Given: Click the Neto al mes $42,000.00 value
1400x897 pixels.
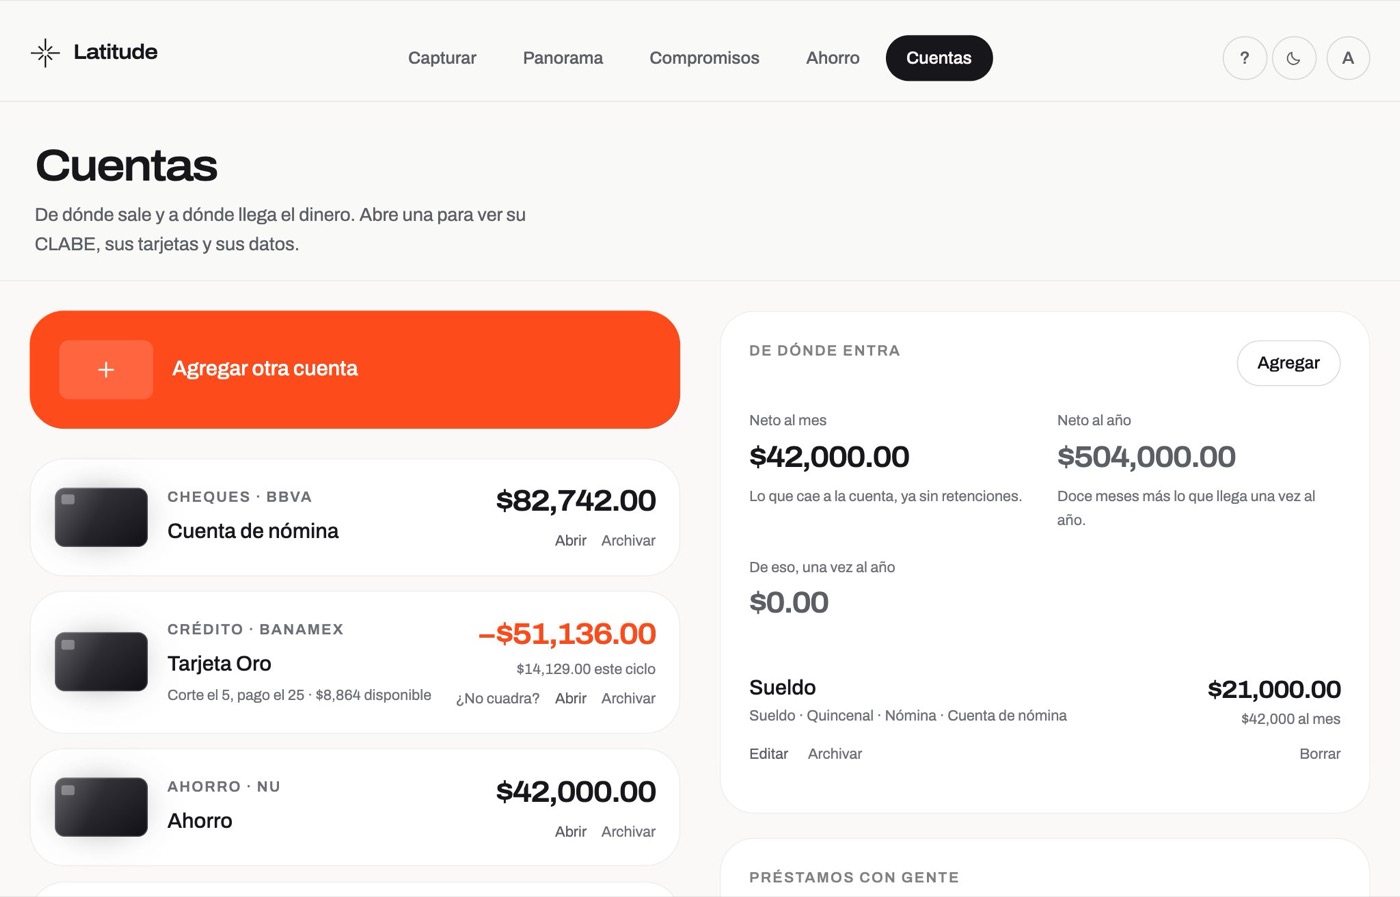Looking at the screenshot, I should pos(829,457).
